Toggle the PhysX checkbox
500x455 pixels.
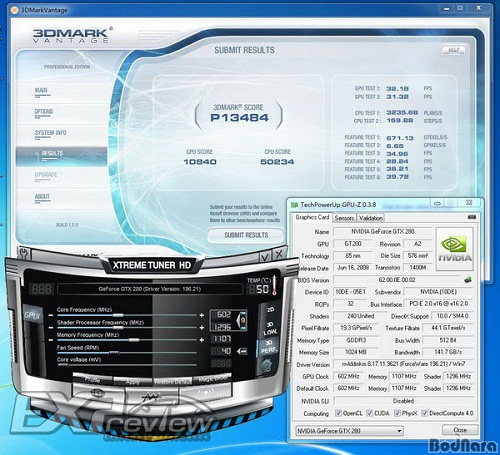(397, 413)
